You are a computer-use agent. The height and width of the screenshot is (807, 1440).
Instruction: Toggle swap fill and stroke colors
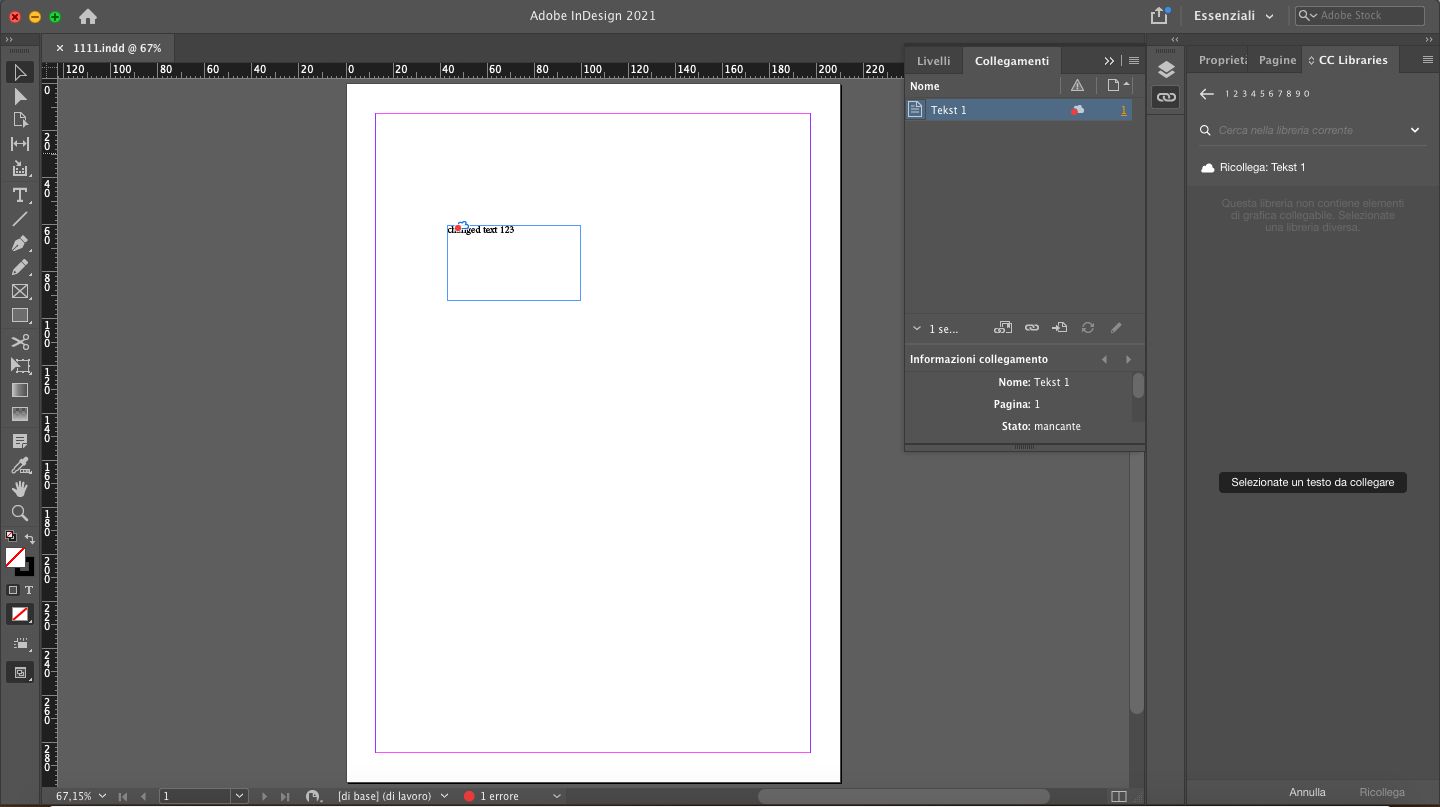coord(30,538)
